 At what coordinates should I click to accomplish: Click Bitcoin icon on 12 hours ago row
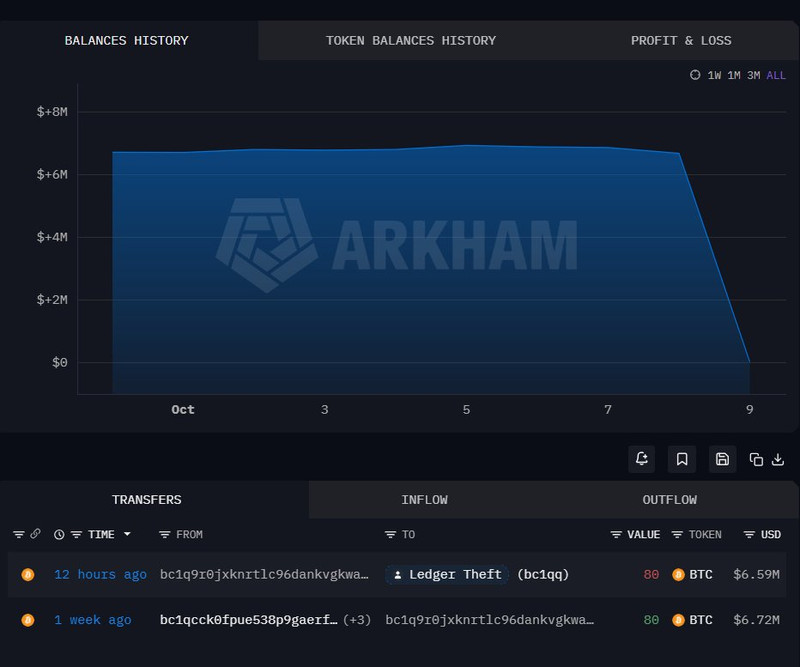tap(28, 575)
